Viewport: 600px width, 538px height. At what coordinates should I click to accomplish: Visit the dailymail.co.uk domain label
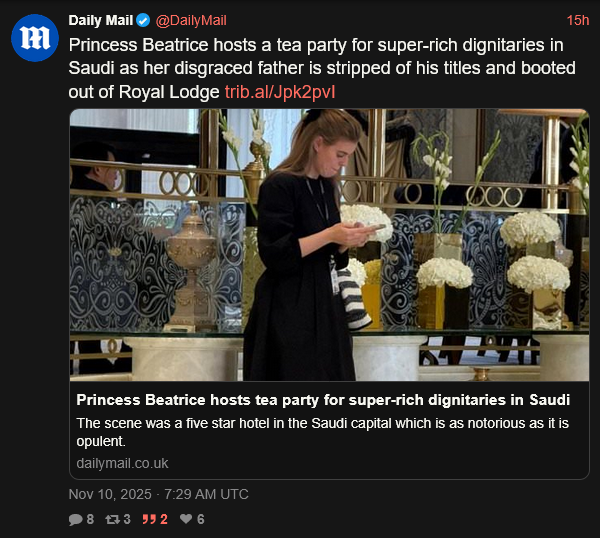tap(122, 463)
